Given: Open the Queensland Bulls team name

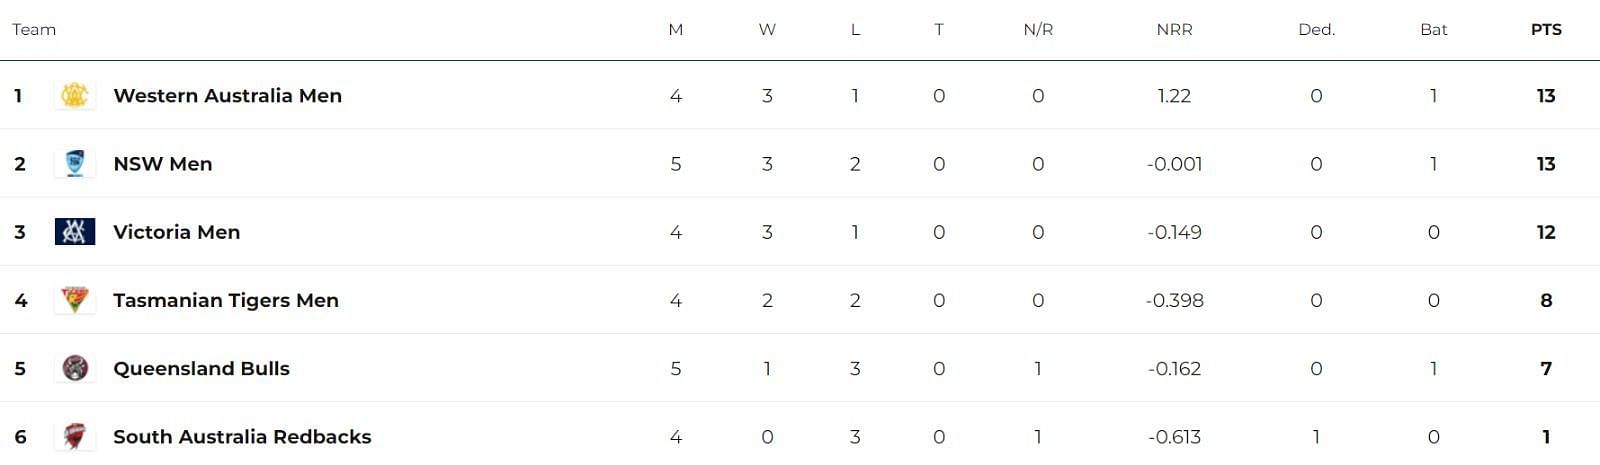Looking at the screenshot, I should click(202, 368).
